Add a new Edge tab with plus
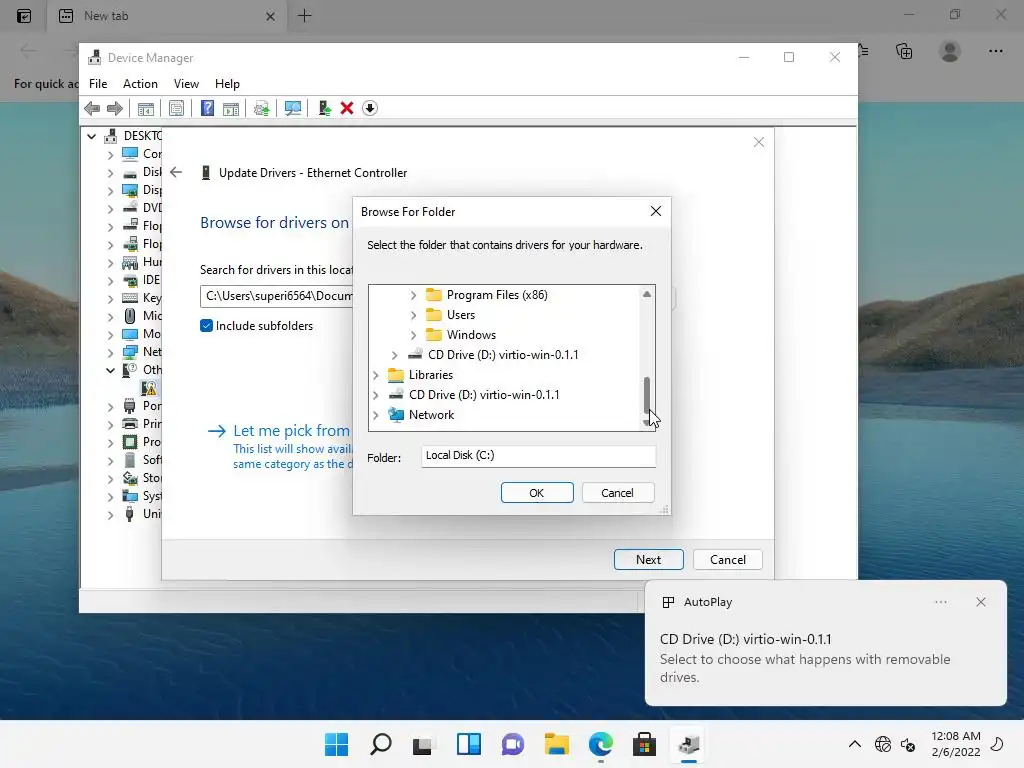This screenshot has height=768, width=1024. [x=304, y=16]
